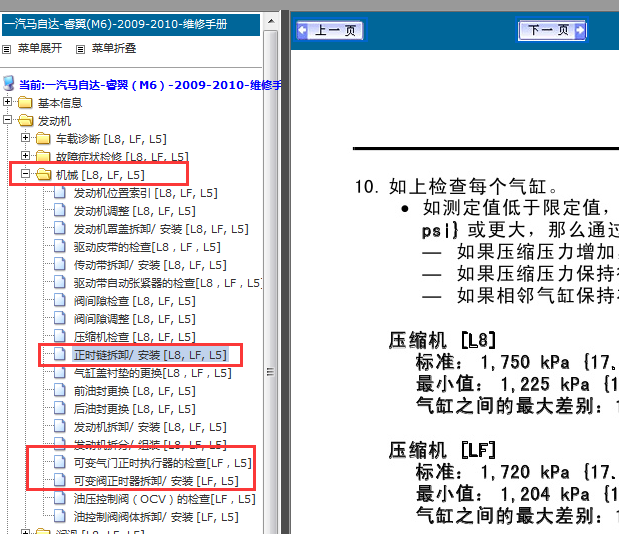Open 阀间隙检查 [L8, LF, L5] page
Screen dimensions: 619x534
pos(134,301)
